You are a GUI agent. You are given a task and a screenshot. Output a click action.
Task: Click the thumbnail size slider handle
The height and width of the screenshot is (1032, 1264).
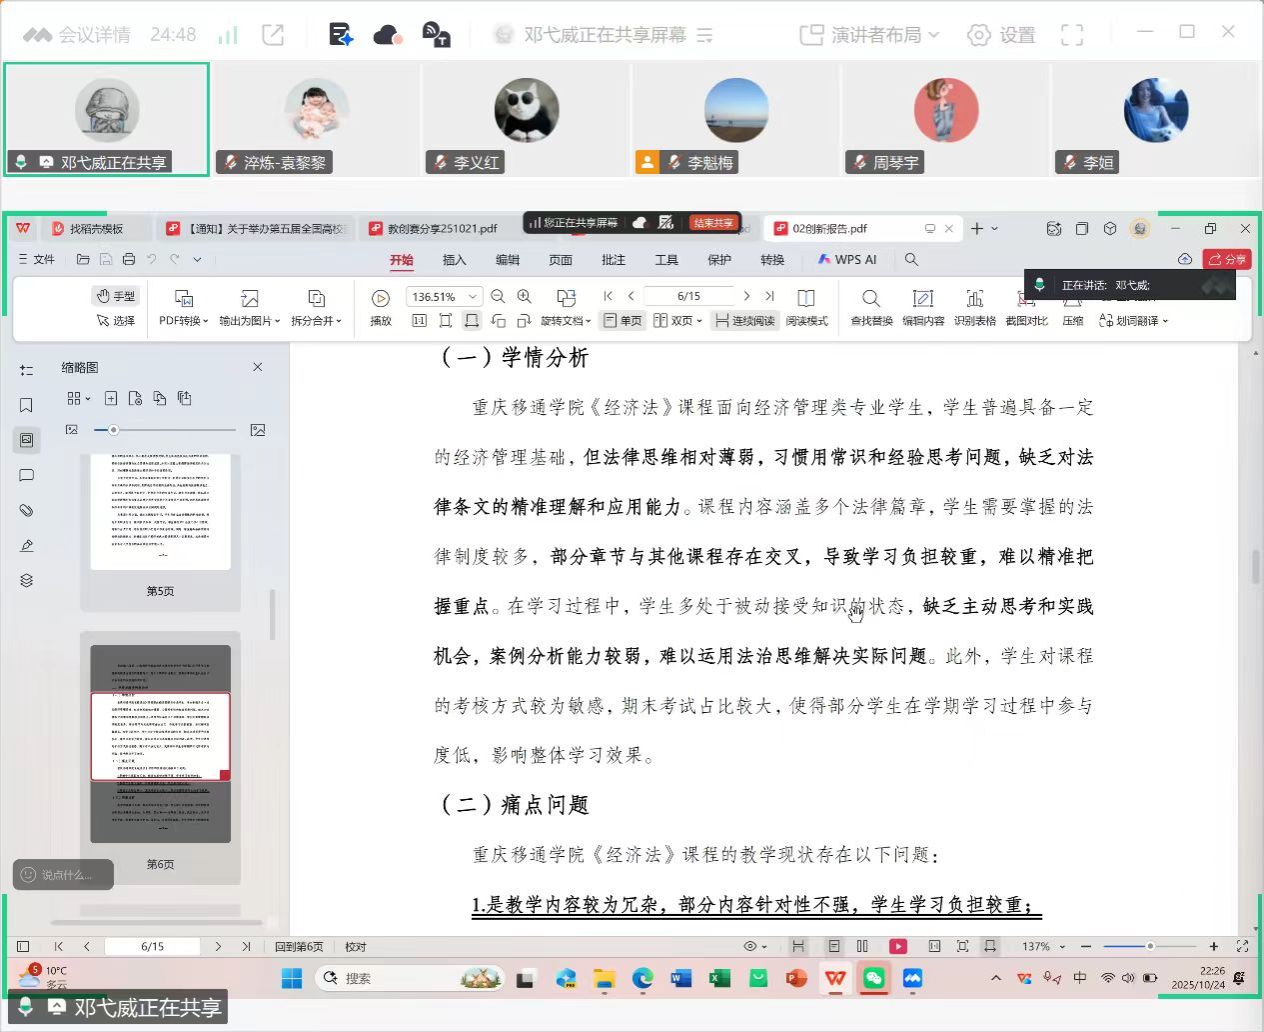click(114, 430)
